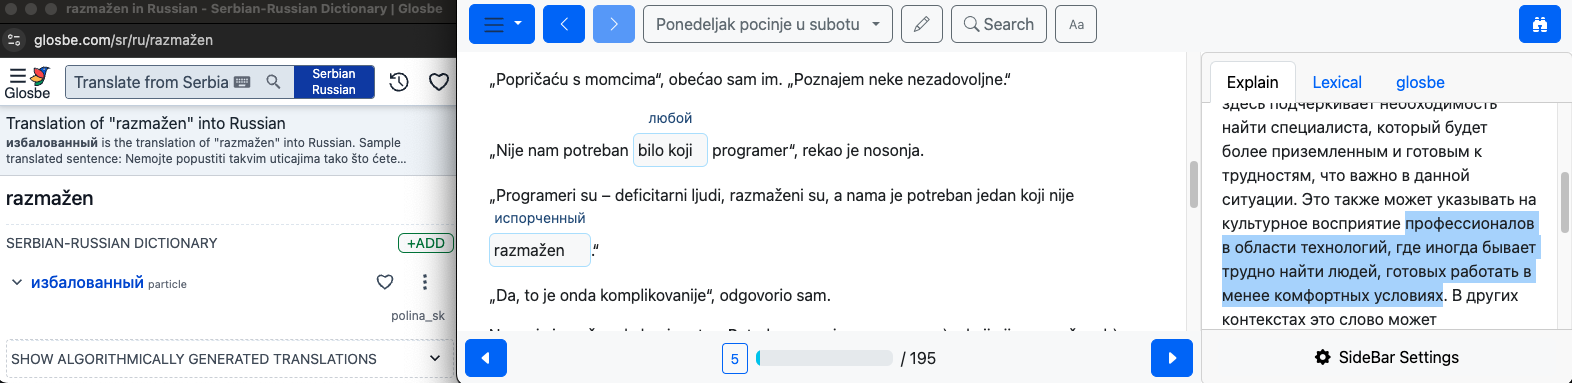Image resolution: width=1572 pixels, height=383 pixels.
Task: Toggle the Aa text size button
Action: 1076,24
